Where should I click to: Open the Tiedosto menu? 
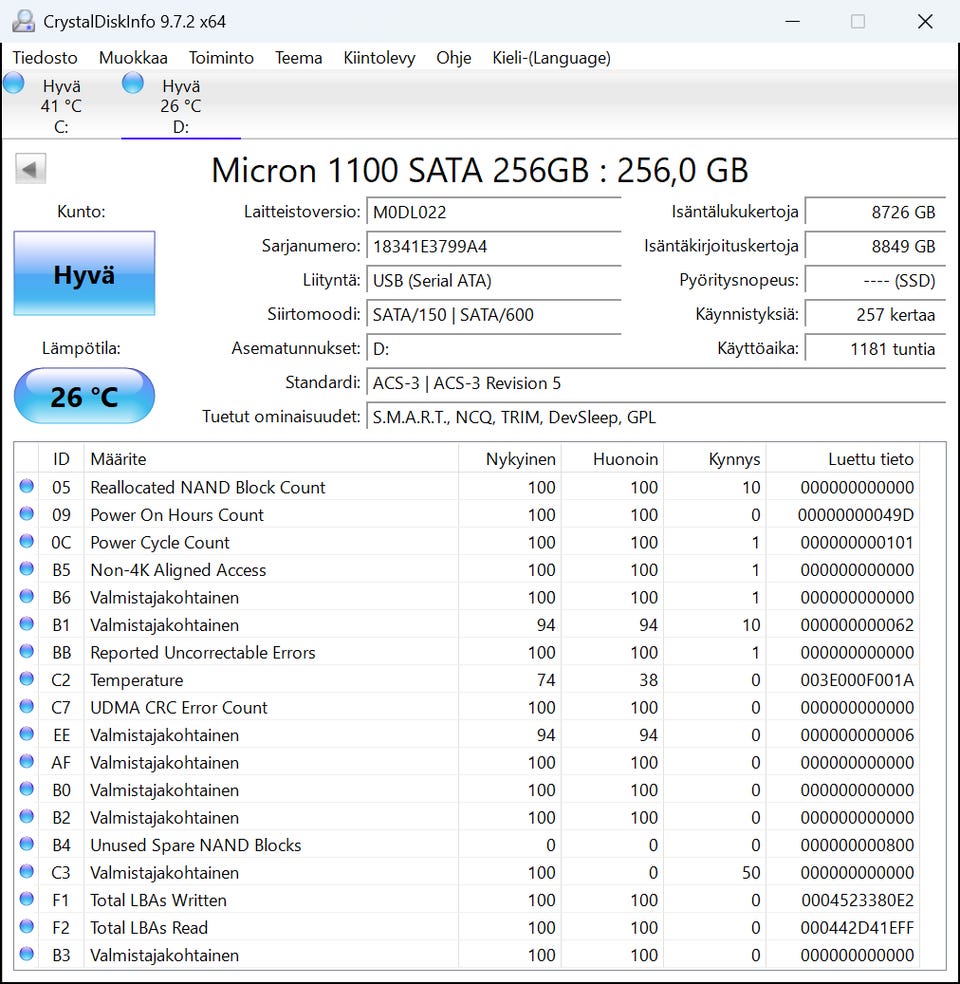click(45, 58)
